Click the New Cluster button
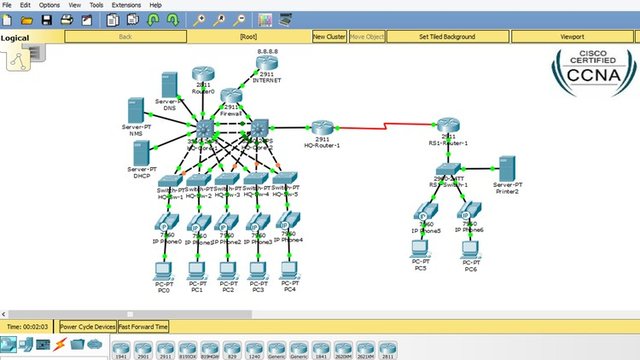 329,36
